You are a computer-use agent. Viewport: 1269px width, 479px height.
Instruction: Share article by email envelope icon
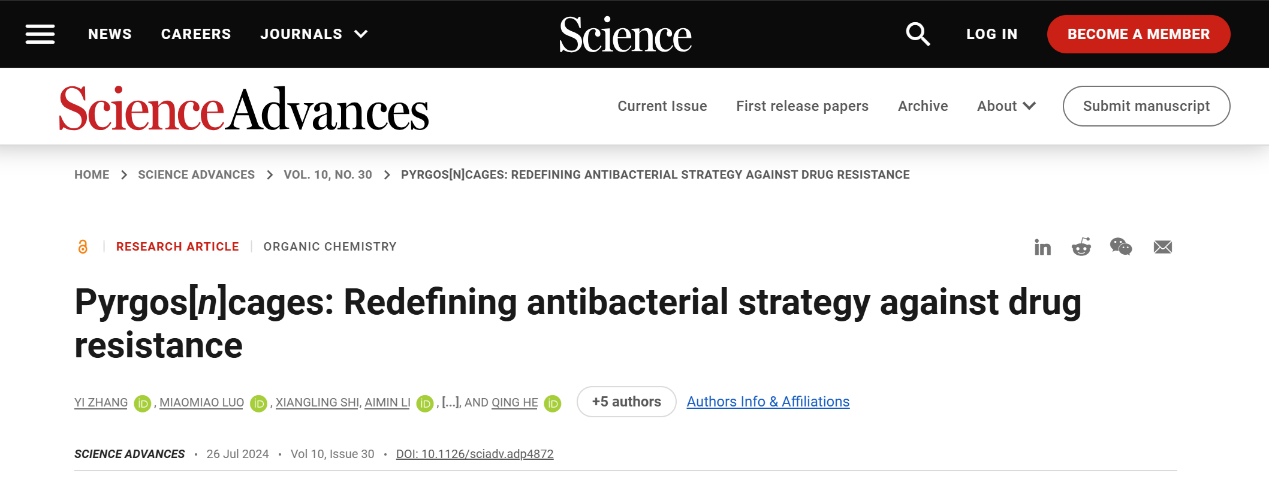coord(1162,247)
